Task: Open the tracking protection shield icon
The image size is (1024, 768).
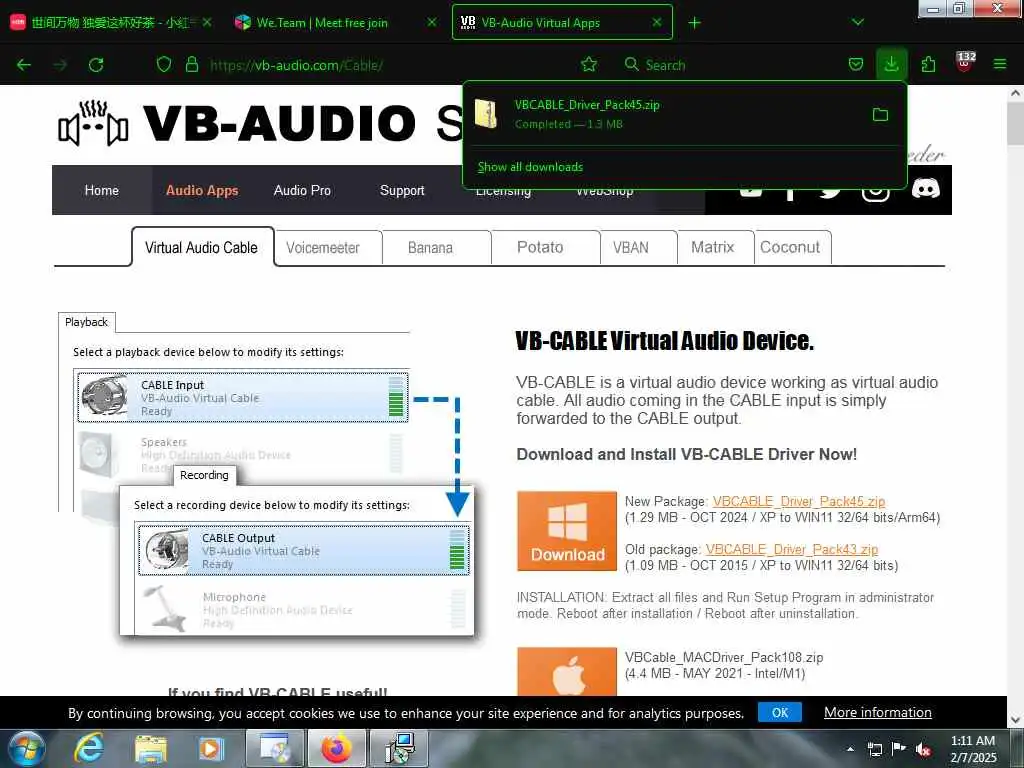Action: (x=164, y=65)
